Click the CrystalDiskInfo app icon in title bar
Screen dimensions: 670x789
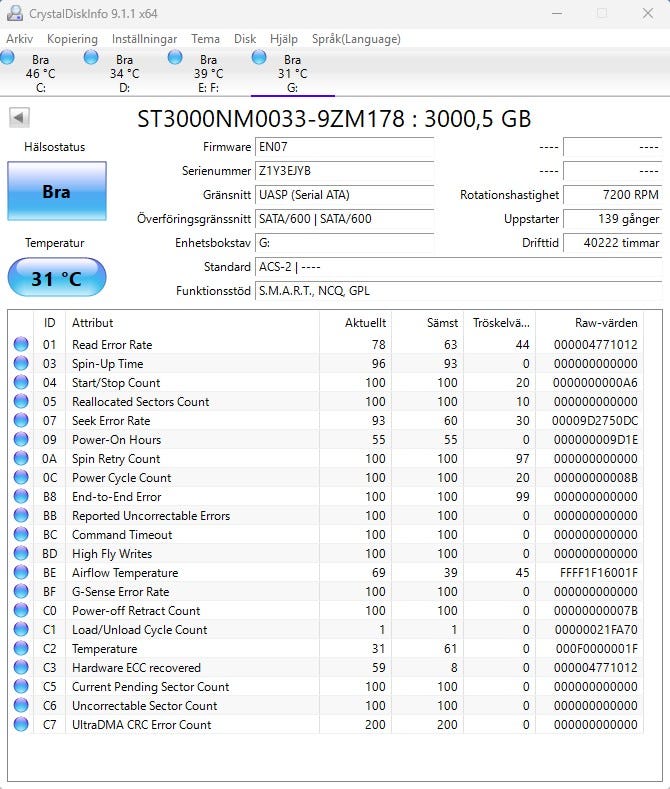15,14
